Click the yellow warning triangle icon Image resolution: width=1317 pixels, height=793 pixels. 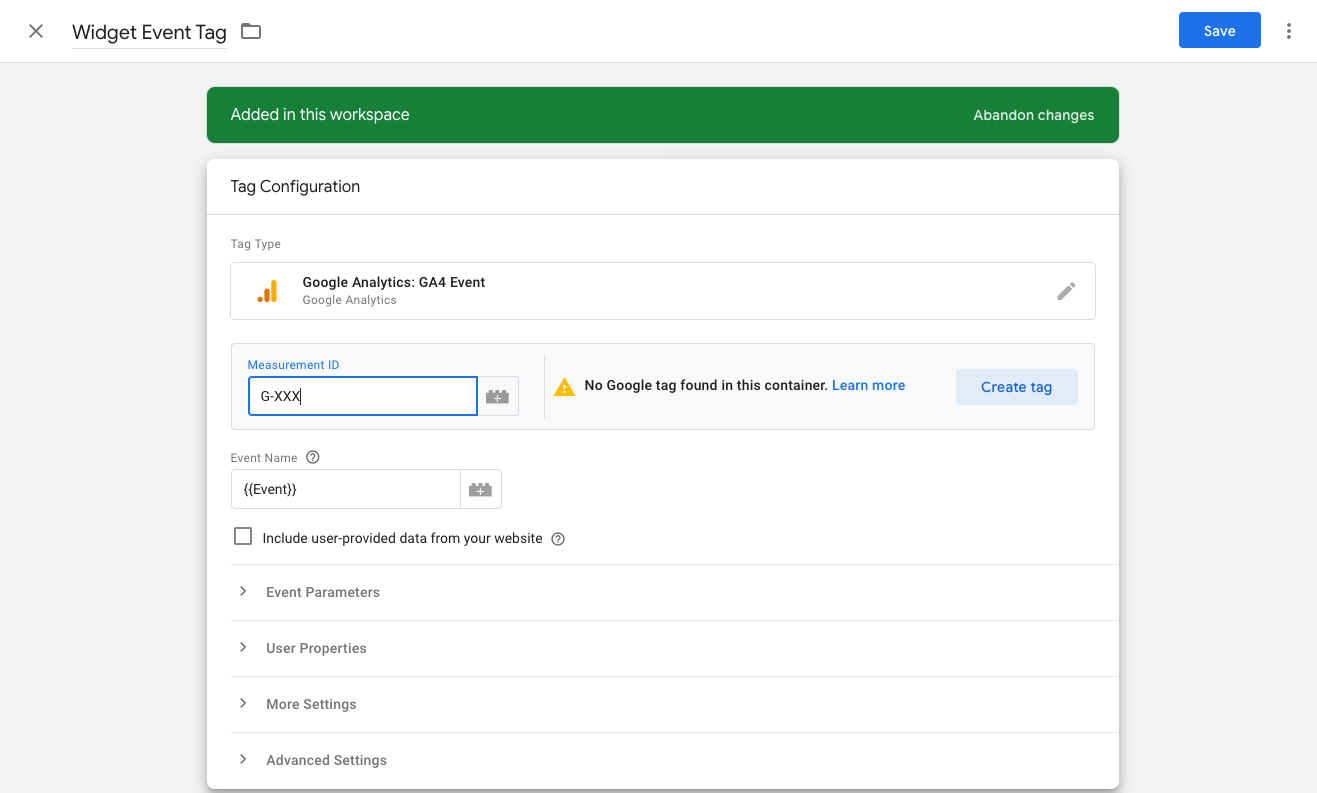pyautogui.click(x=565, y=385)
